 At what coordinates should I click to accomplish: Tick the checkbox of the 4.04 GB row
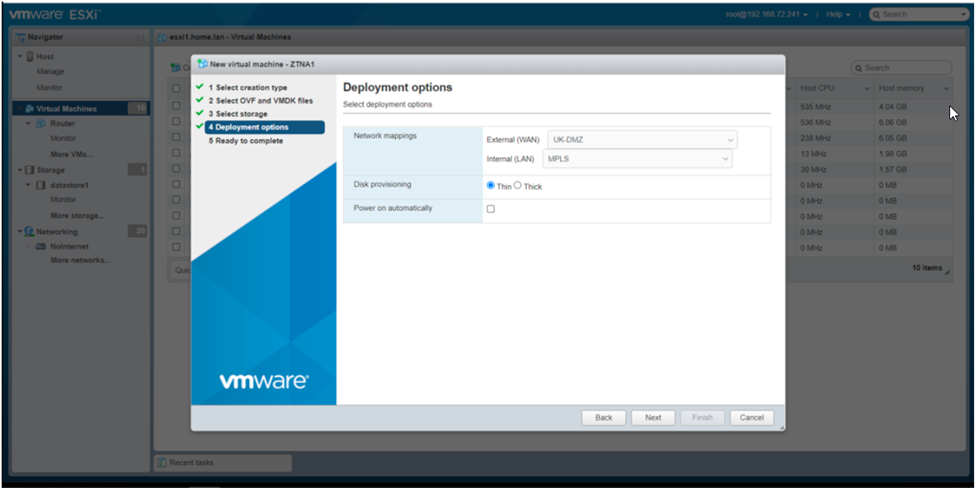[176, 106]
